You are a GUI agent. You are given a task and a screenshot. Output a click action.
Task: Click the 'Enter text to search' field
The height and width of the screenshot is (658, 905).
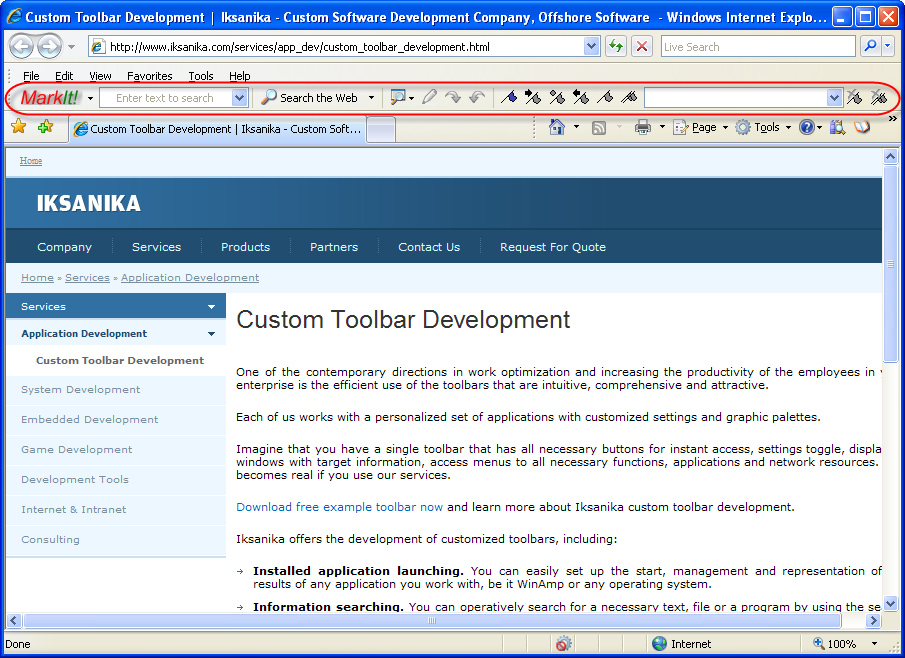point(166,98)
